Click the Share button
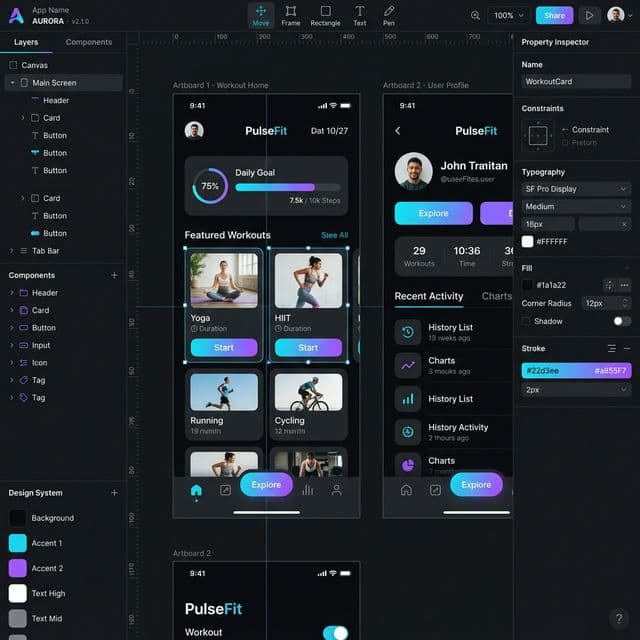The image size is (640, 640). [x=554, y=16]
